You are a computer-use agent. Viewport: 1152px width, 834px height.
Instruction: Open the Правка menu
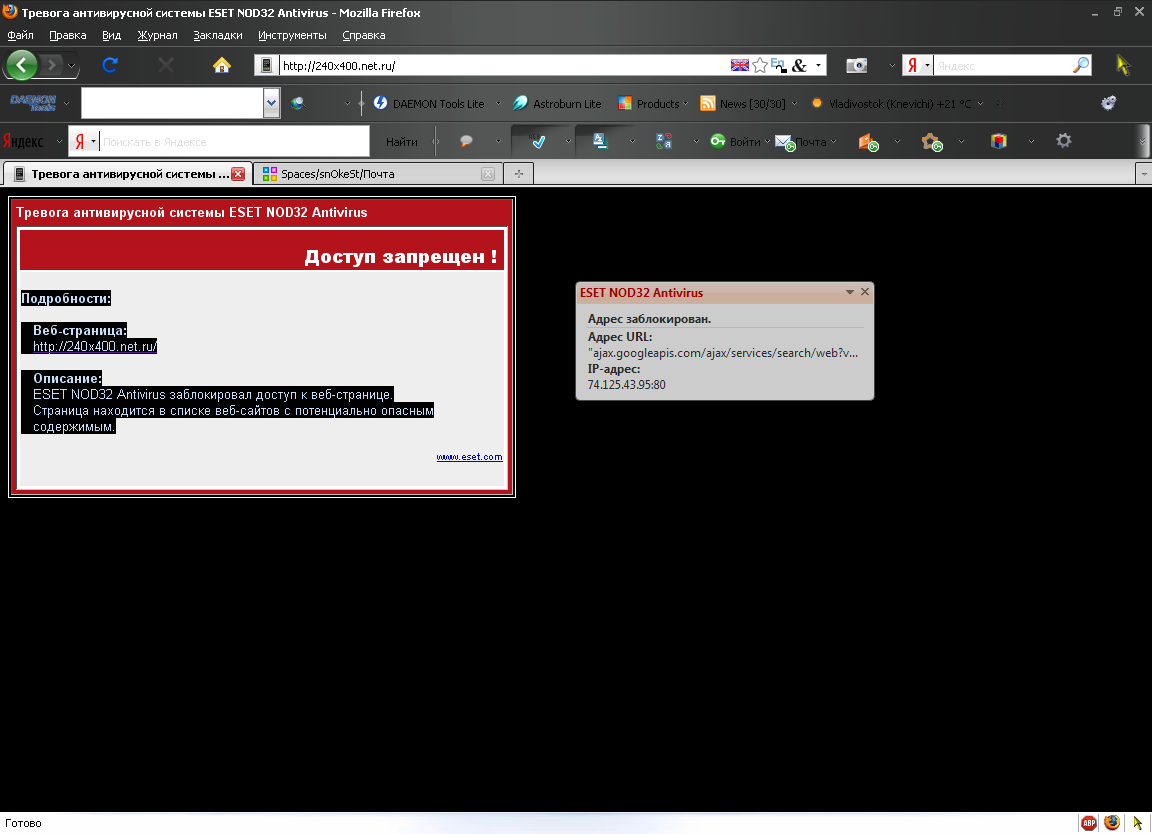point(68,35)
